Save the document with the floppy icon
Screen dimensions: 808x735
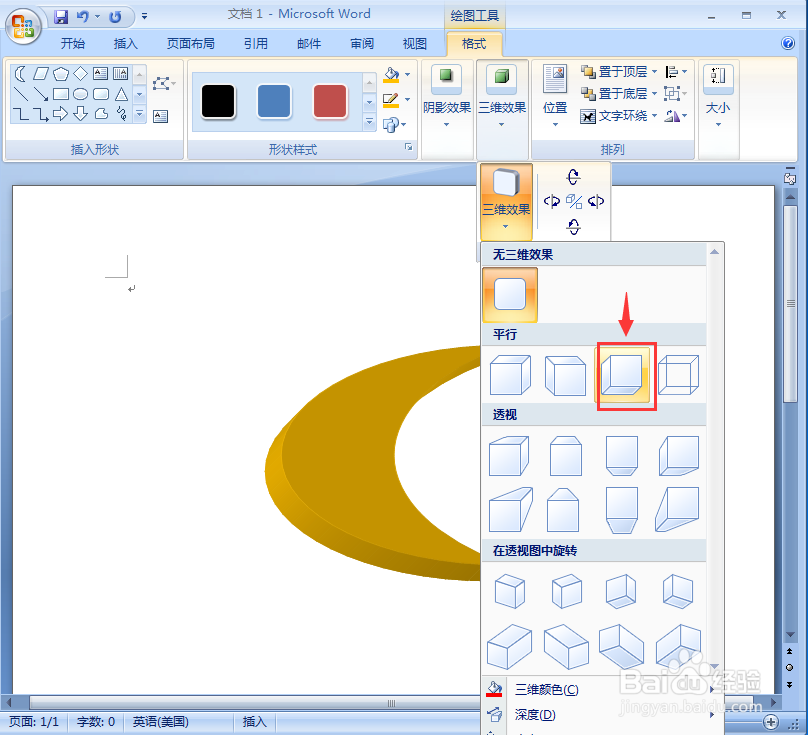(x=61, y=17)
